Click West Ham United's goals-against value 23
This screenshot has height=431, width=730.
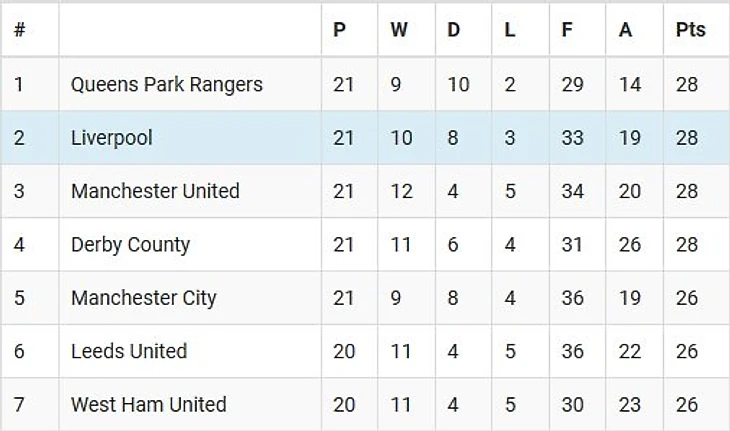(629, 405)
